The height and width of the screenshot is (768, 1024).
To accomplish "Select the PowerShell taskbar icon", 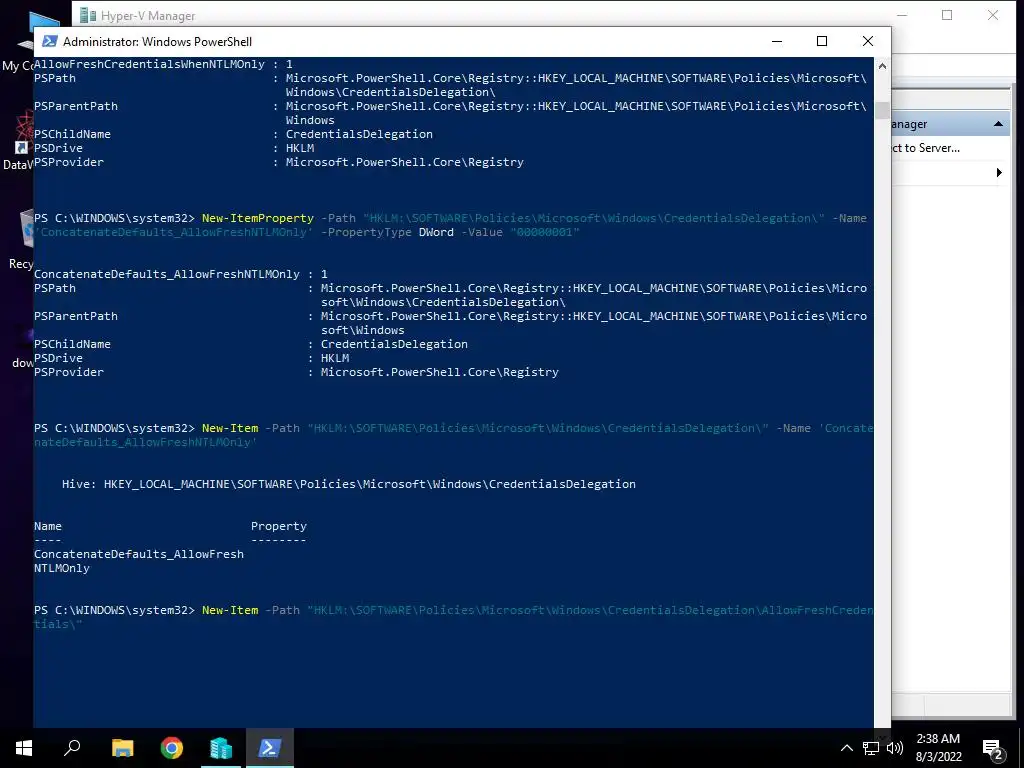I will [x=270, y=748].
